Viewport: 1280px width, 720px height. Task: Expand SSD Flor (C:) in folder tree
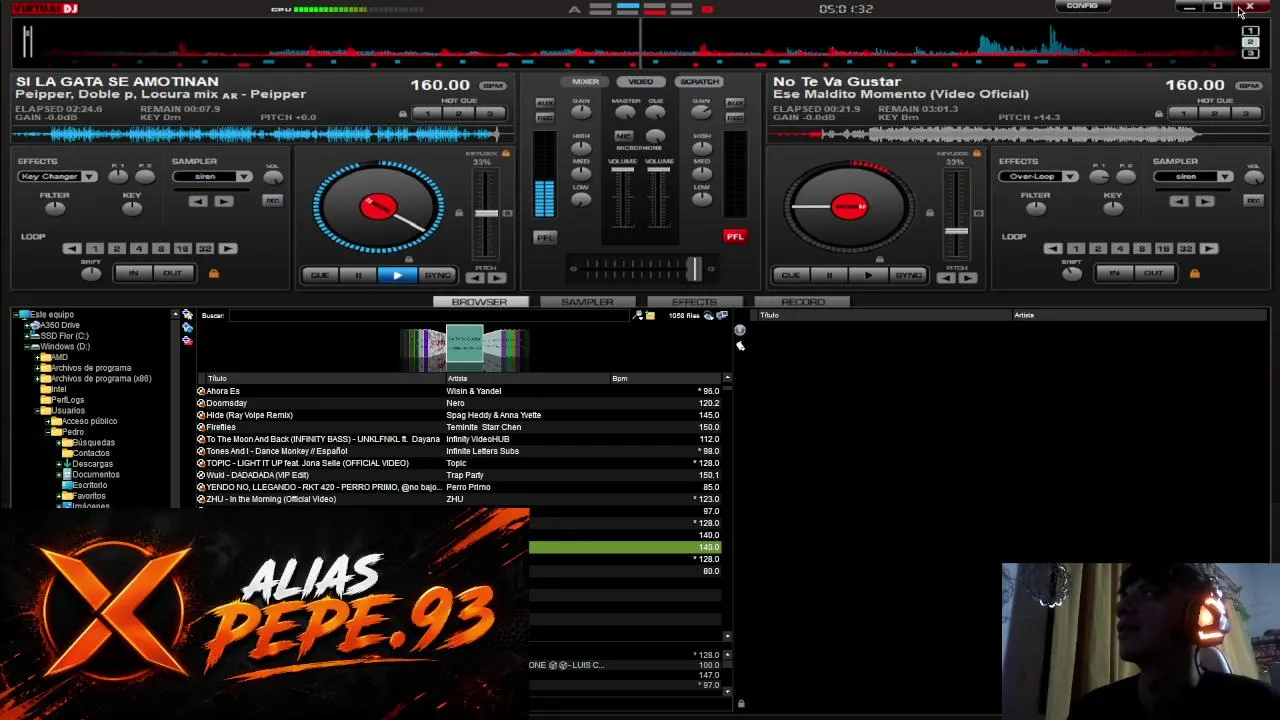pyautogui.click(x=28, y=336)
